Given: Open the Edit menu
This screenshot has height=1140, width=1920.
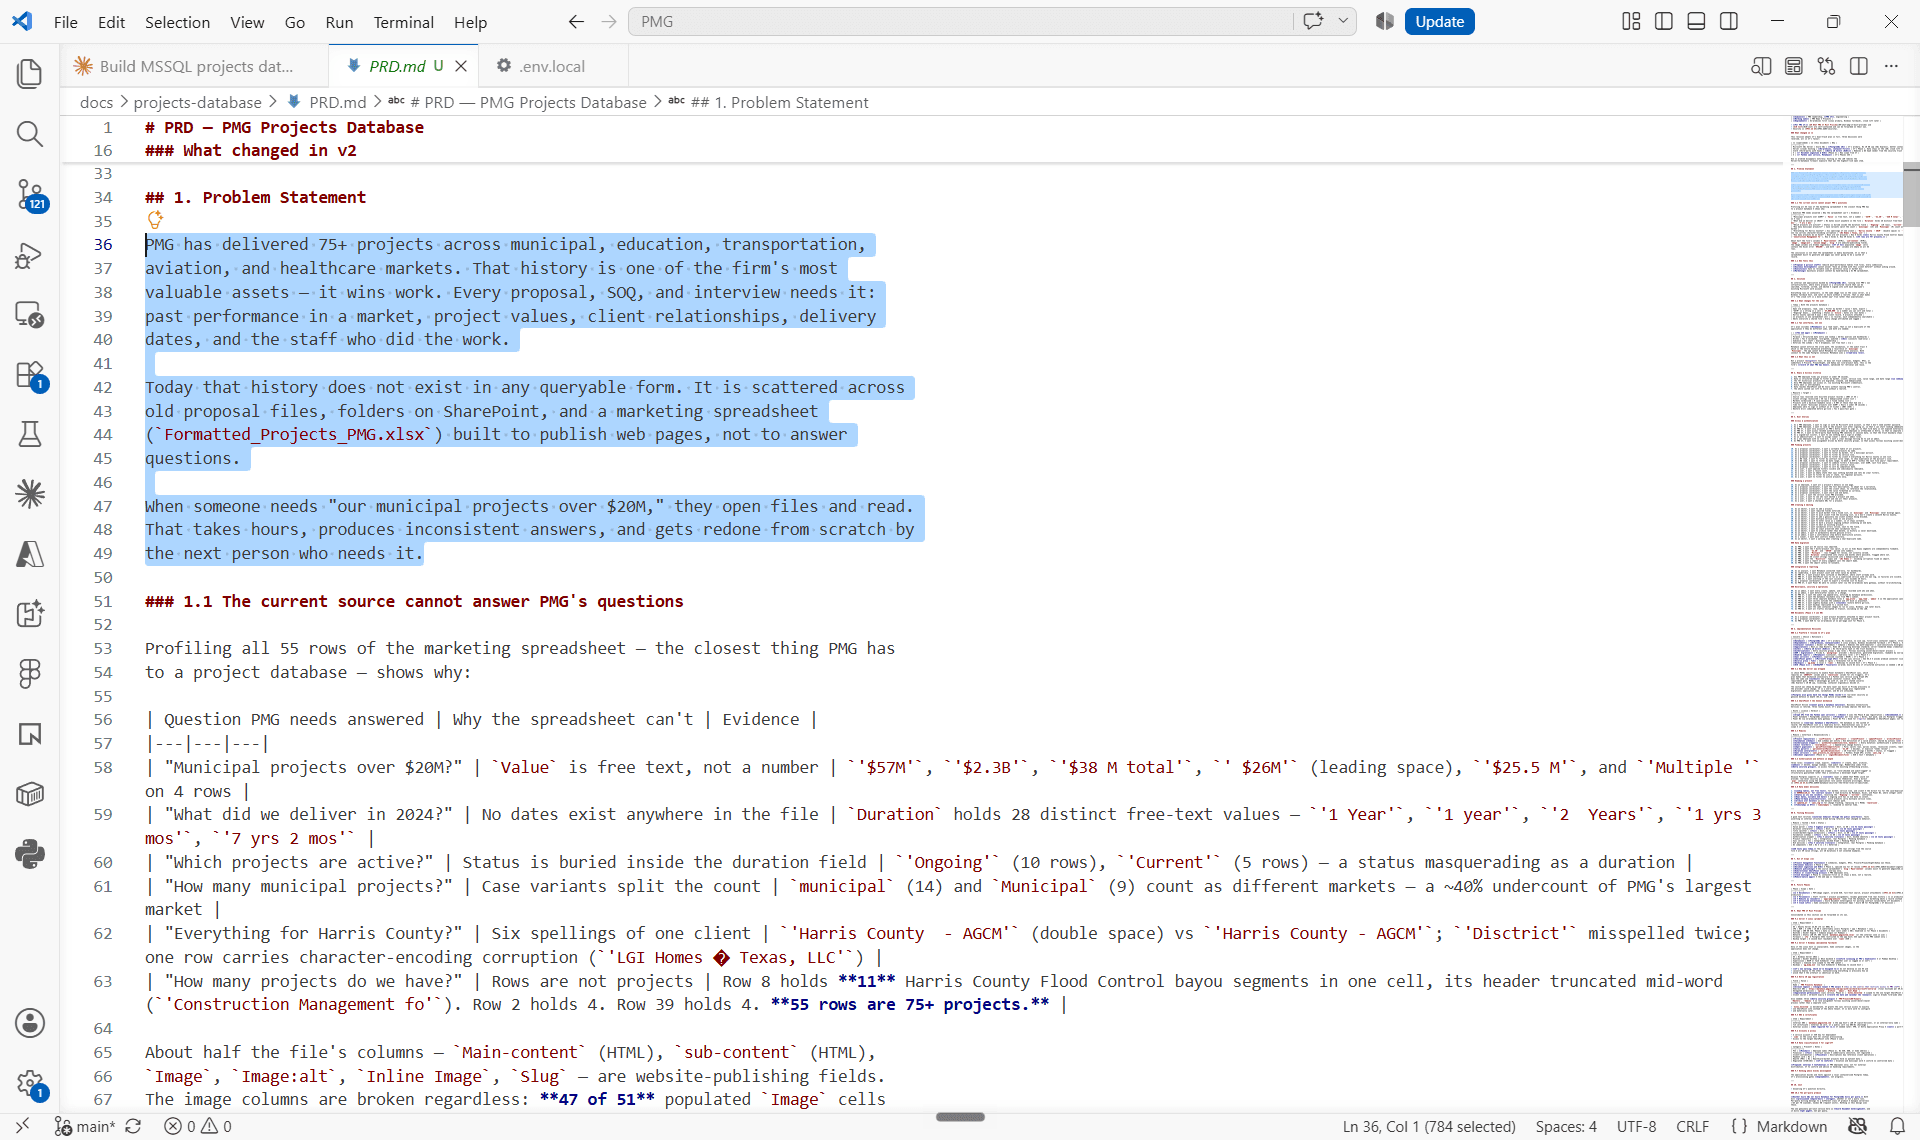Looking at the screenshot, I should 112,22.
